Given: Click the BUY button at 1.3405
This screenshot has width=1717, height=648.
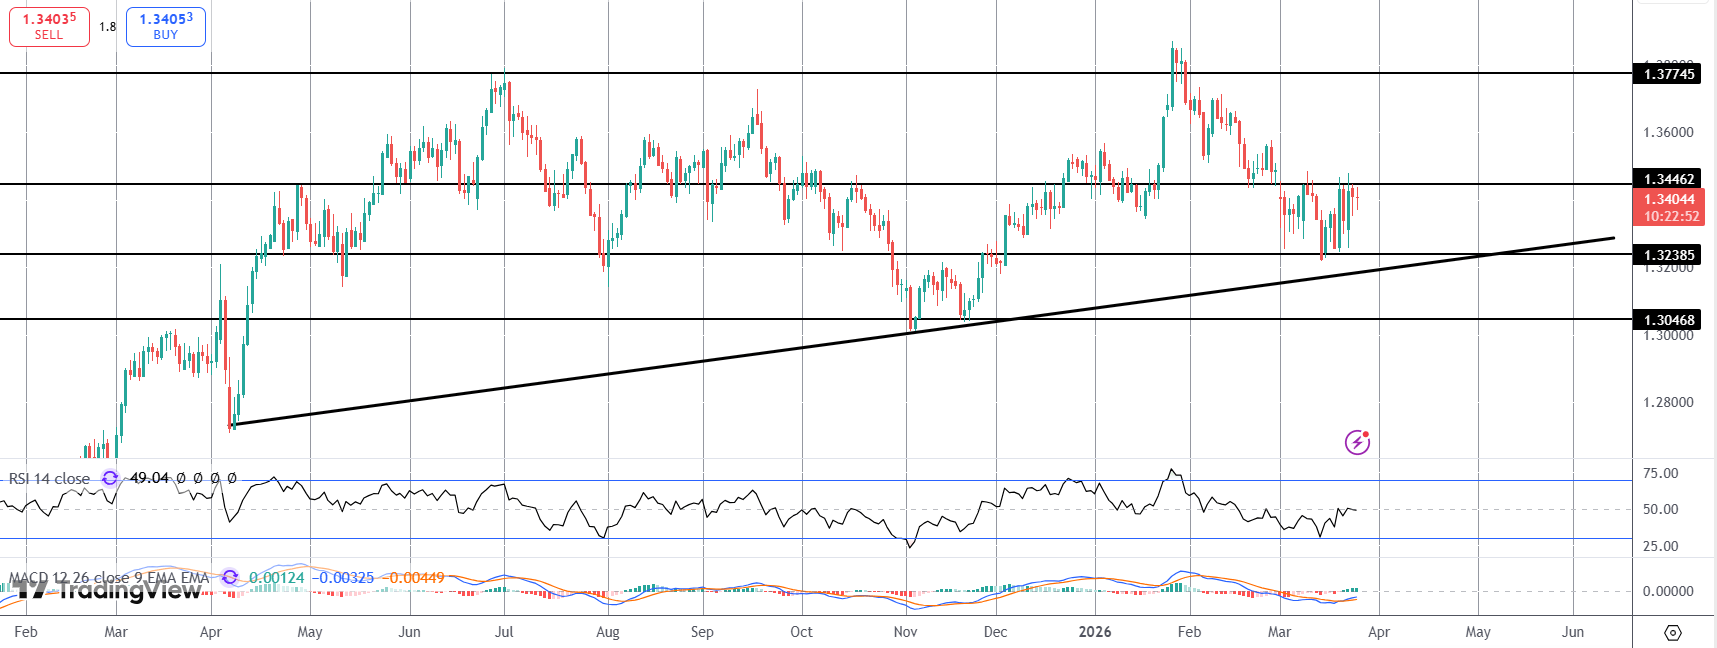Looking at the screenshot, I should 166,27.
